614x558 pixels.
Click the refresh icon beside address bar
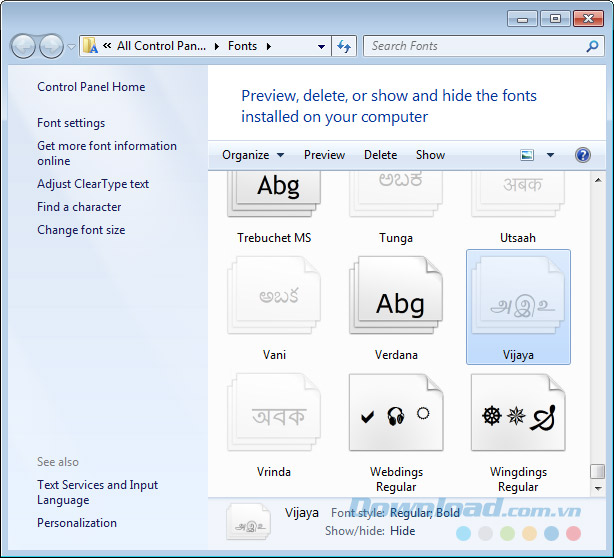click(345, 46)
